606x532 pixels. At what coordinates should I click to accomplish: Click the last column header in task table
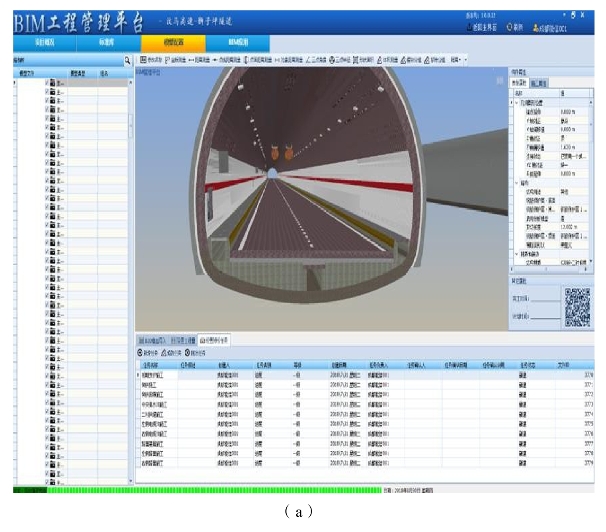(574, 365)
